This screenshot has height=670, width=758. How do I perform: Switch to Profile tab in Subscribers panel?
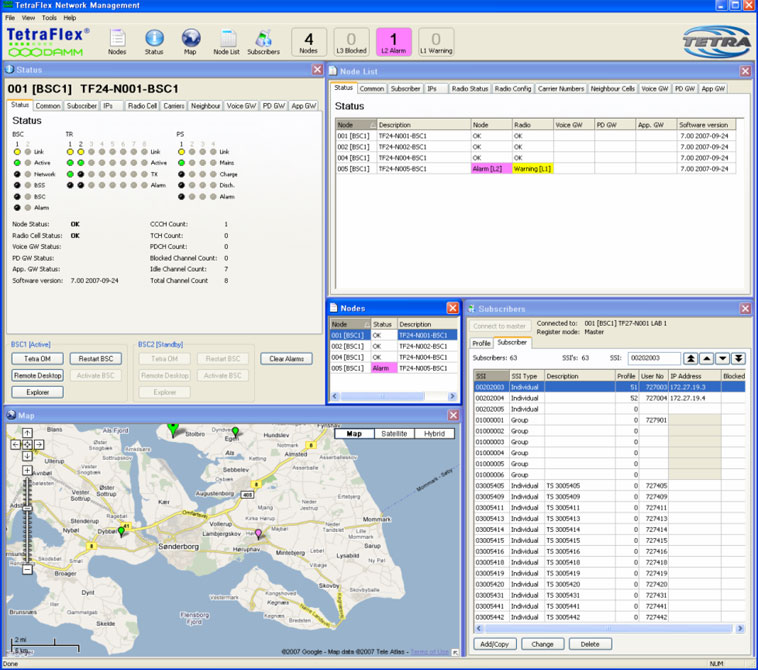[x=481, y=343]
